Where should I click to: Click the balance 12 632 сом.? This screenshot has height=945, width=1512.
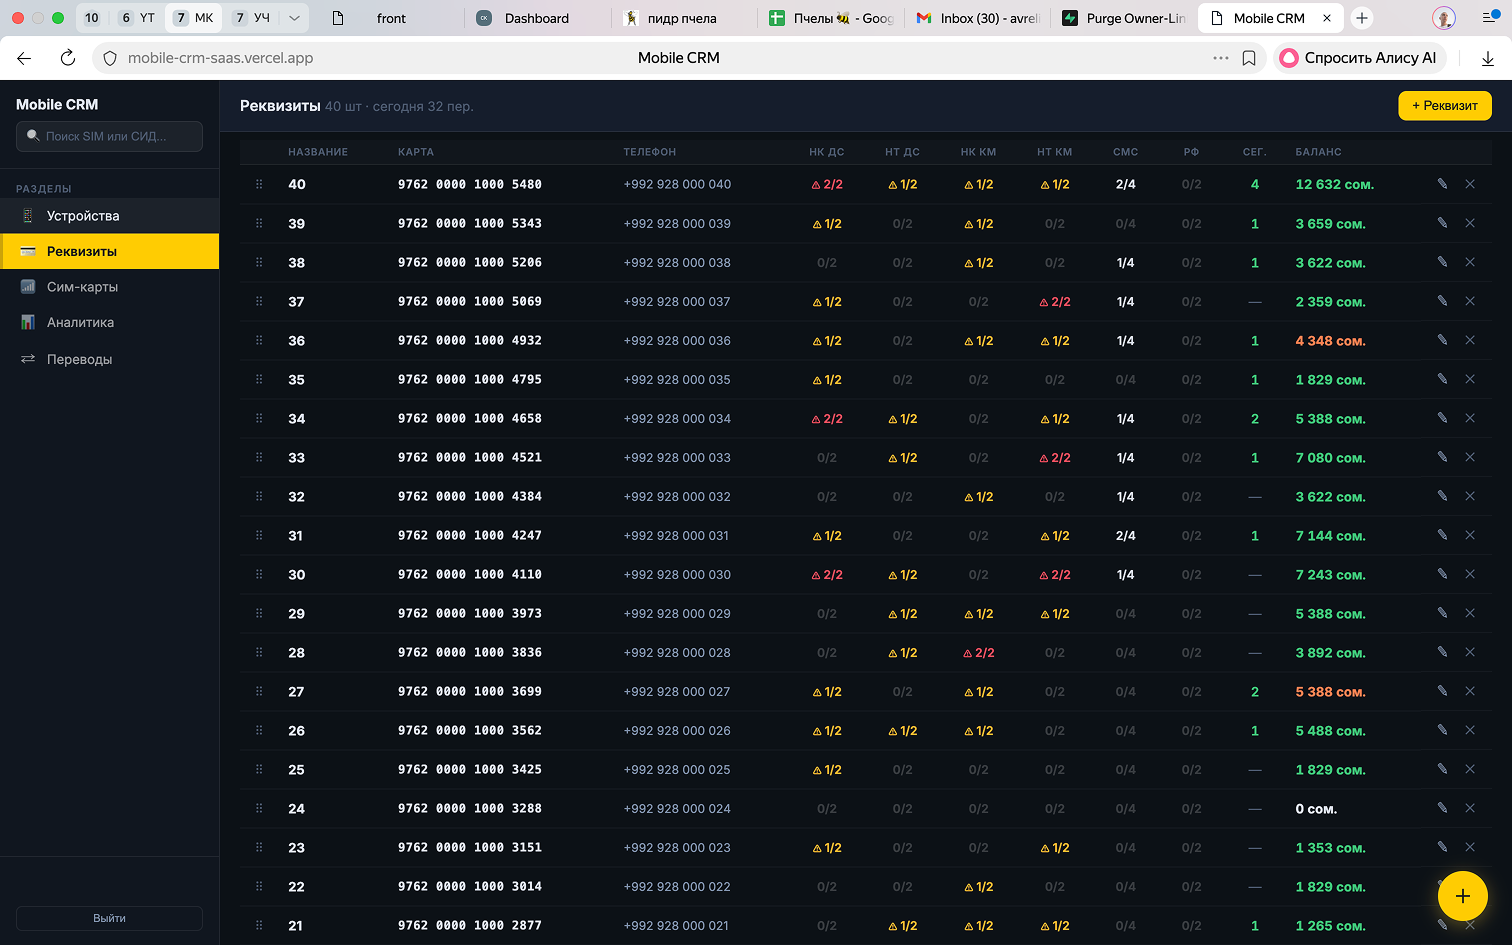point(1335,184)
